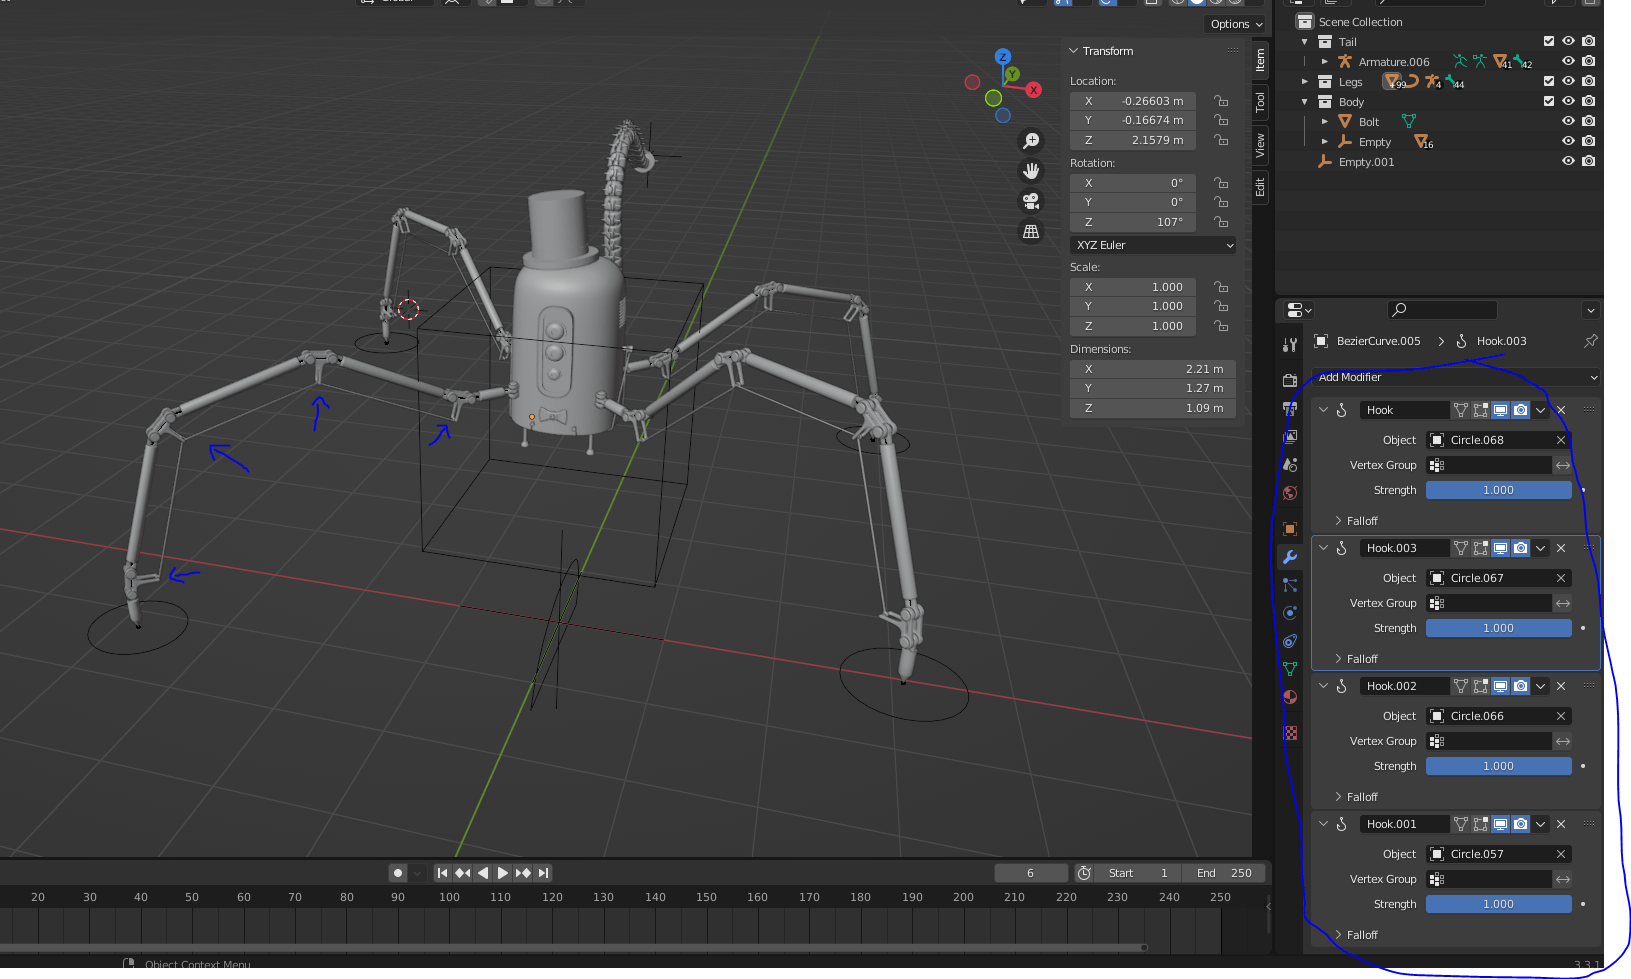The width and height of the screenshot is (1631, 979).
Task: Switch to the View sidebar tab
Action: 1260,146
